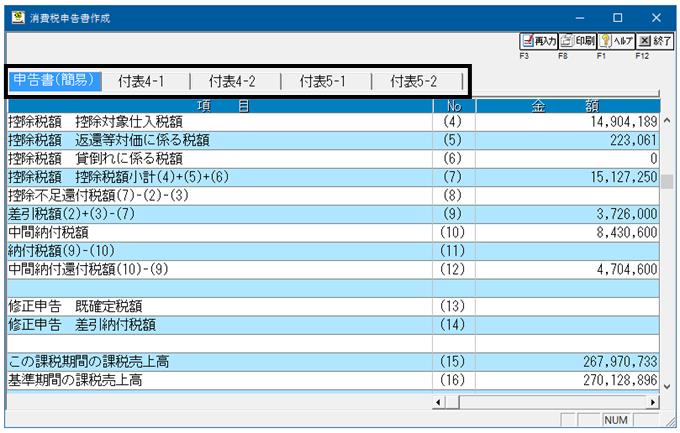Select row 修正申告 既確定税額
The image size is (680, 433).
pyautogui.click(x=334, y=306)
